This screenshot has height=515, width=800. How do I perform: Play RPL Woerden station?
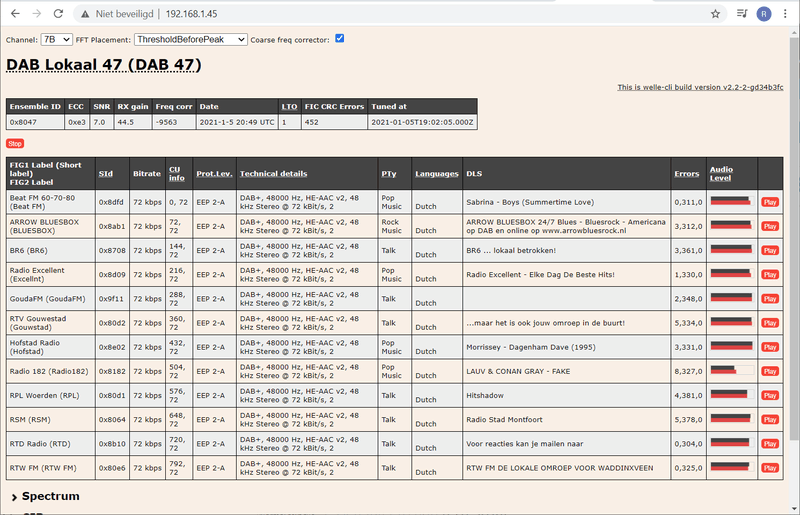770,396
